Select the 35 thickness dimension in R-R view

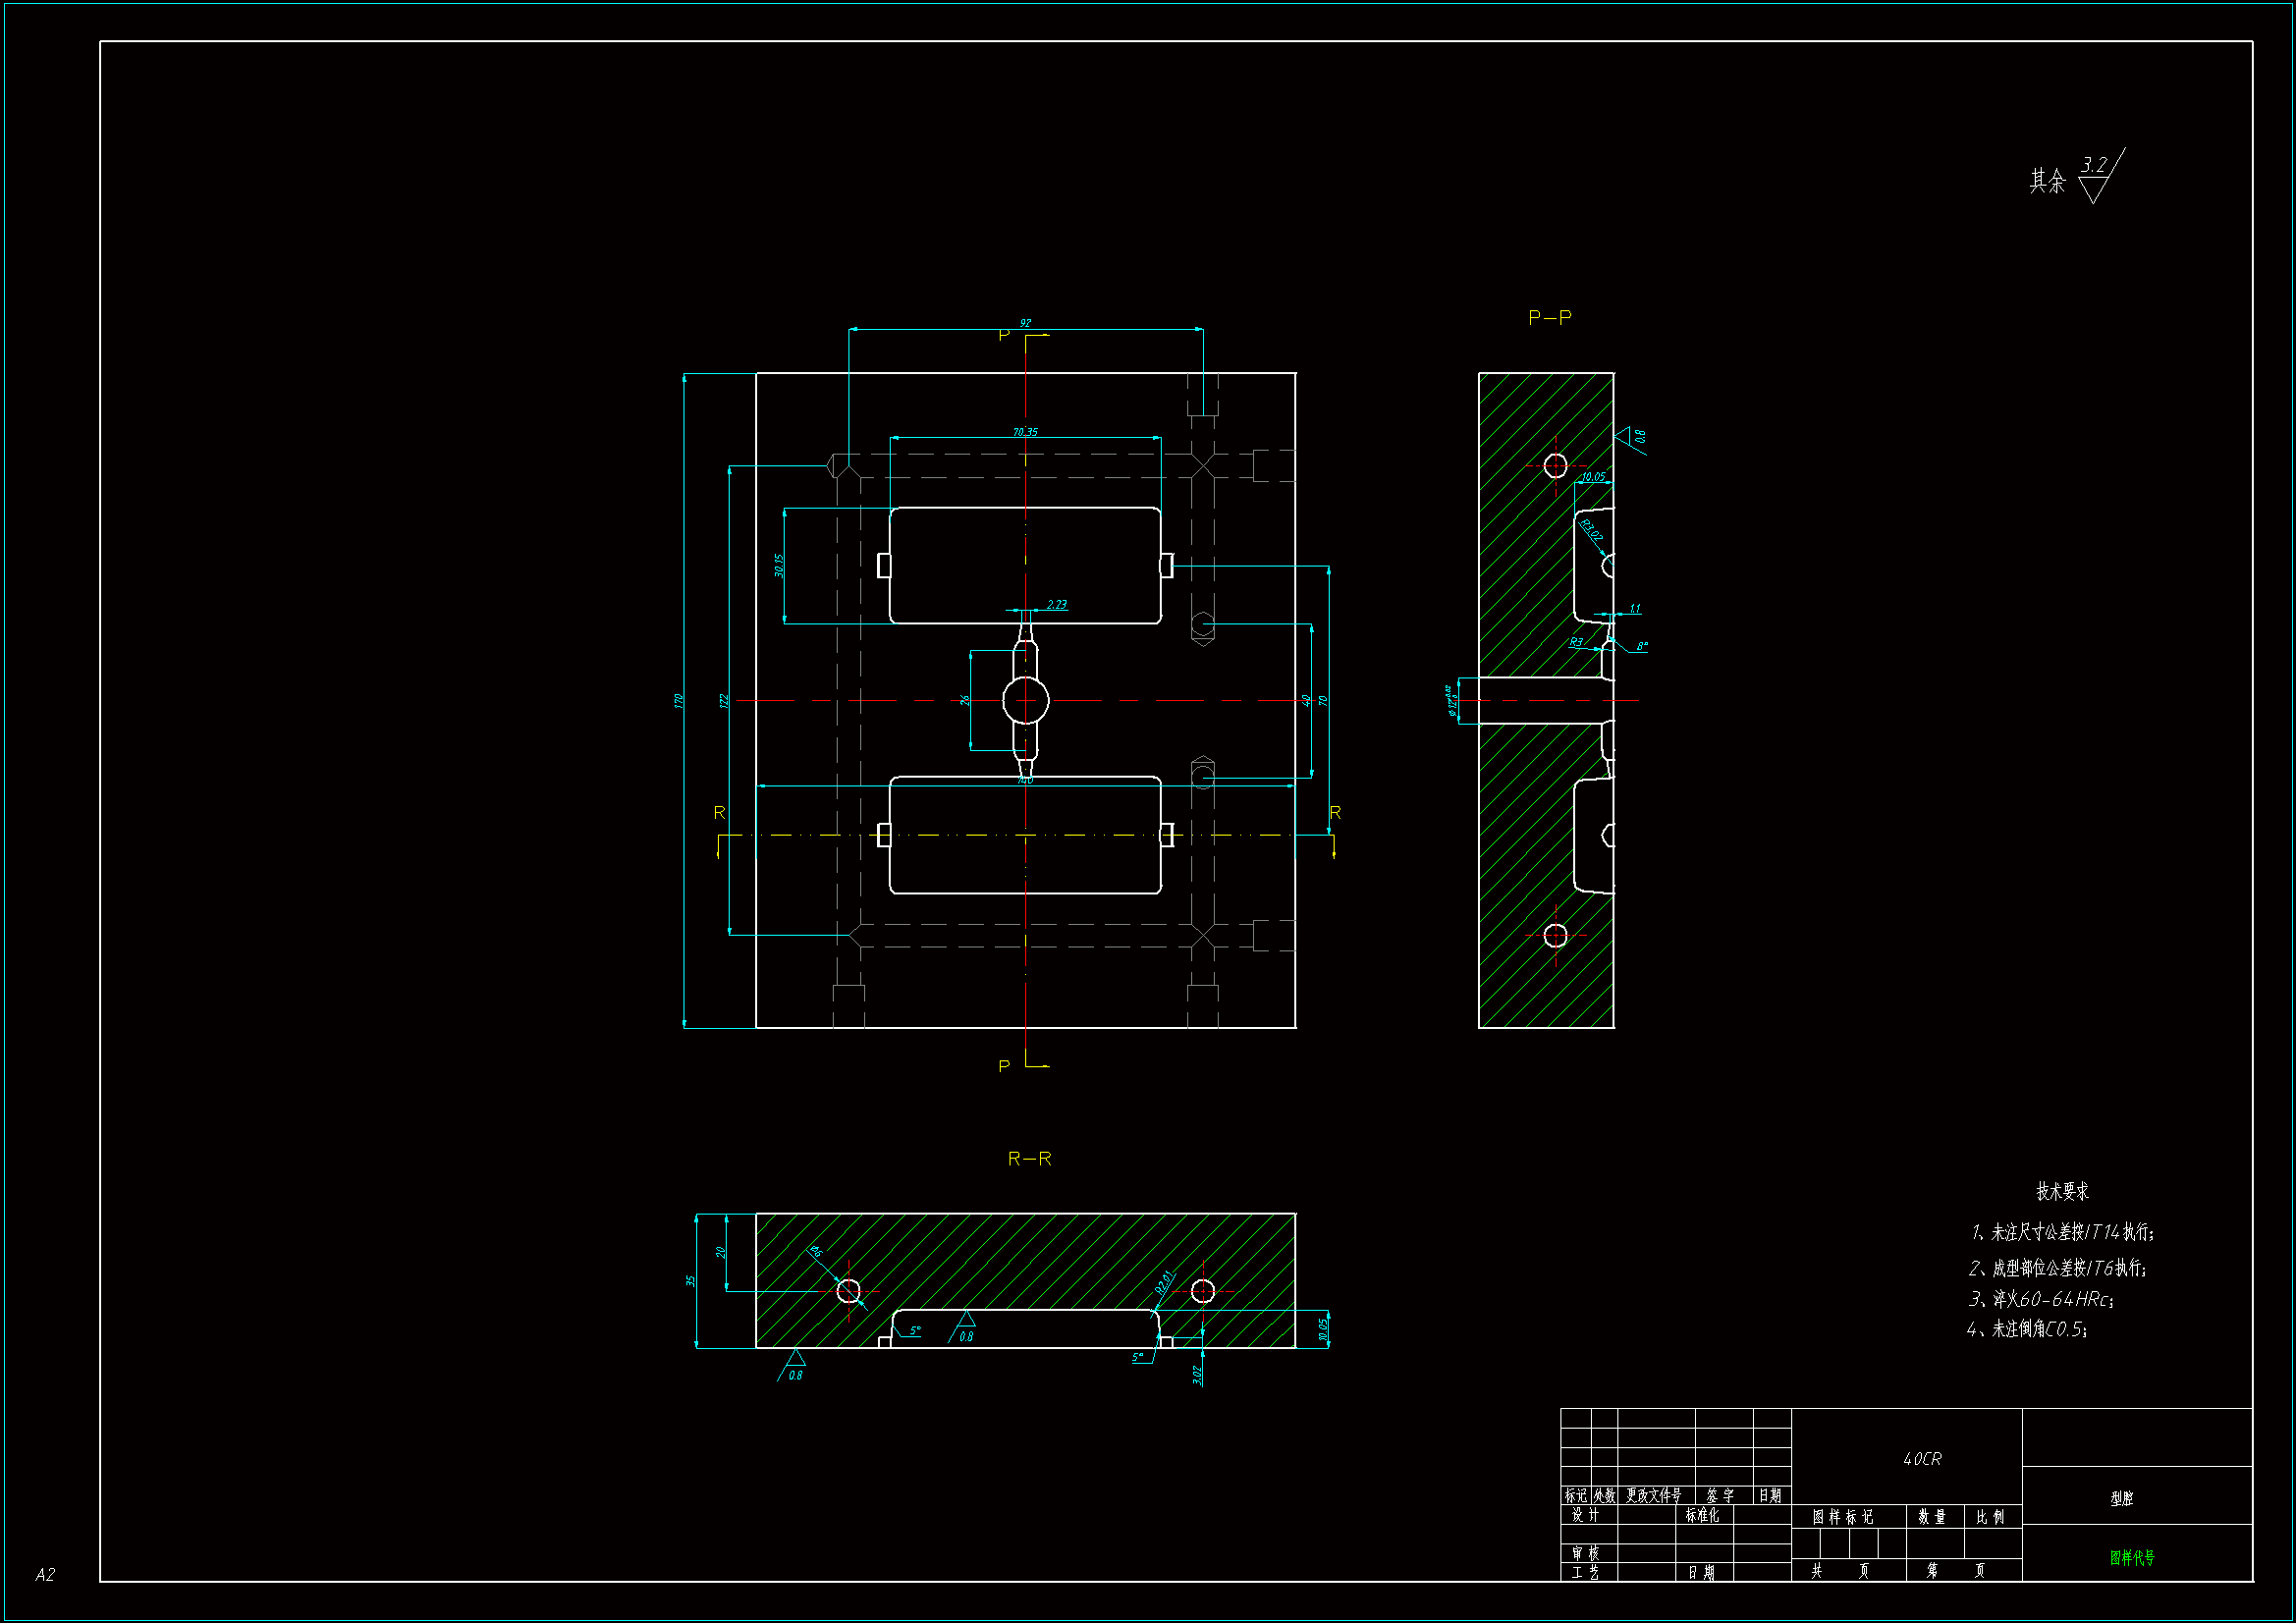click(690, 1280)
